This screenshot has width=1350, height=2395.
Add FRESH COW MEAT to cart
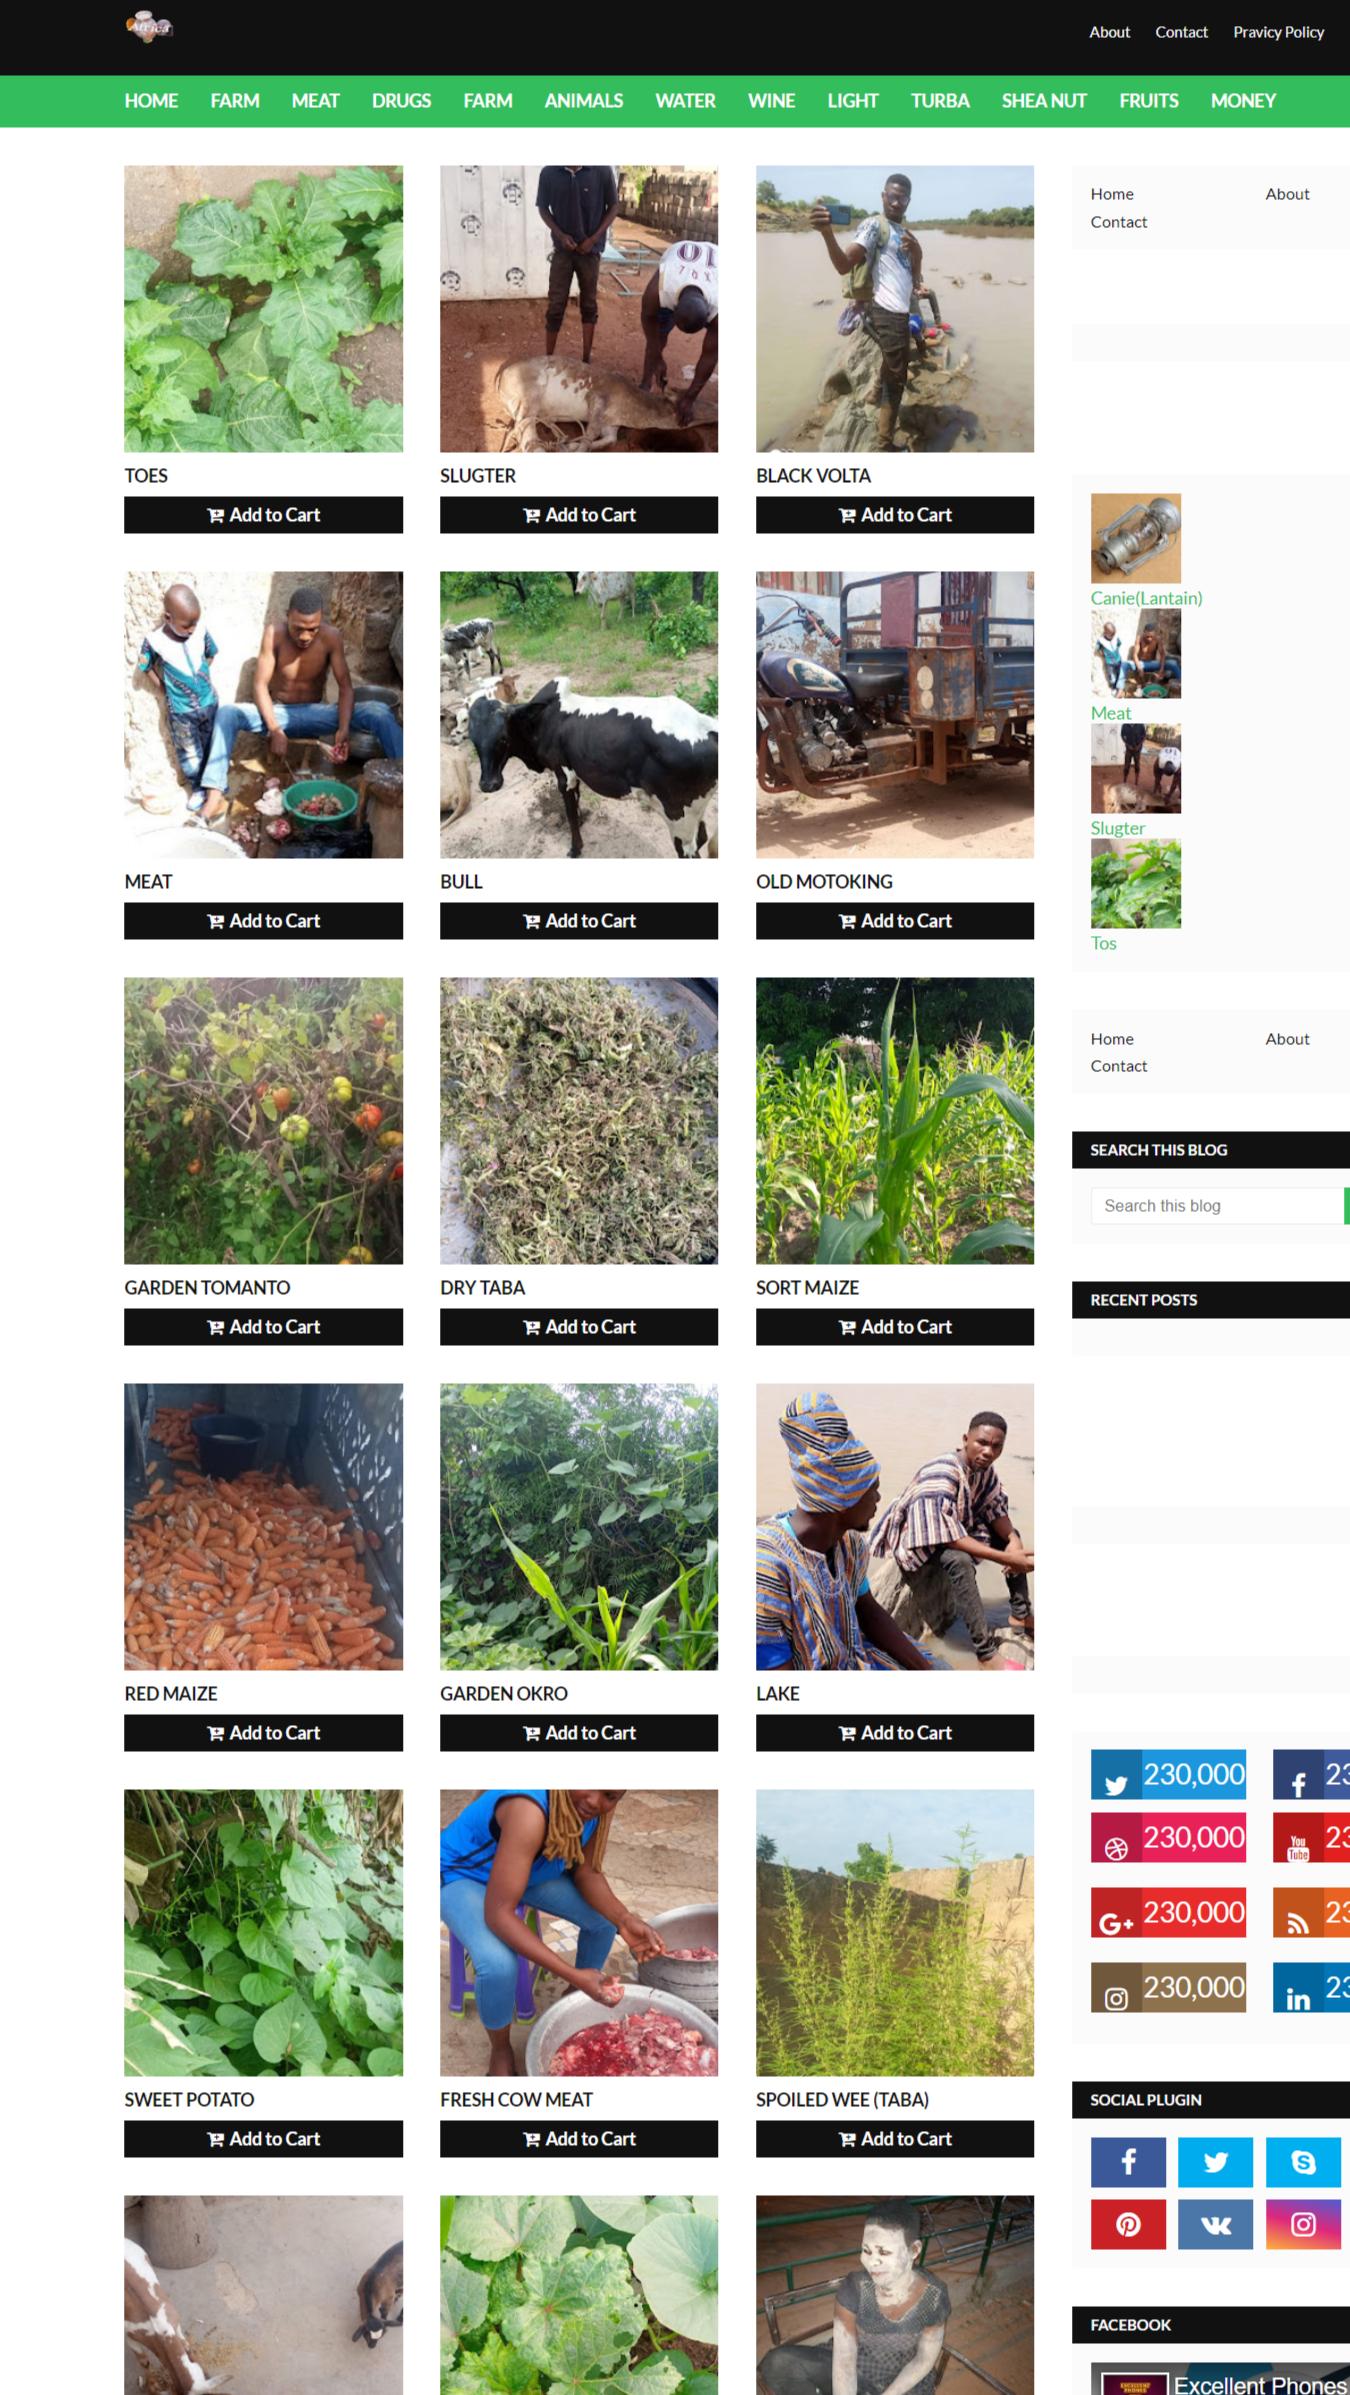point(579,2139)
